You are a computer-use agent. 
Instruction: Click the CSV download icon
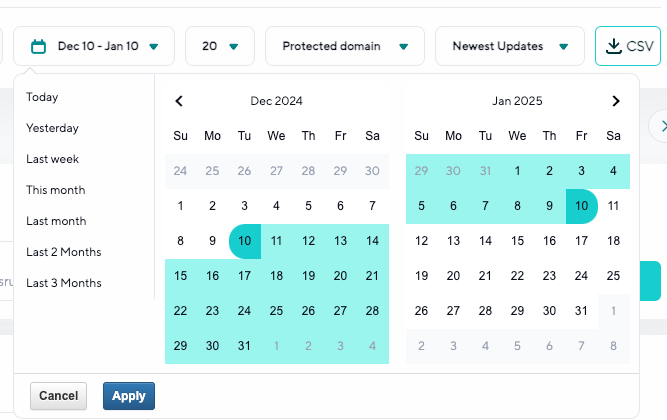(612, 46)
